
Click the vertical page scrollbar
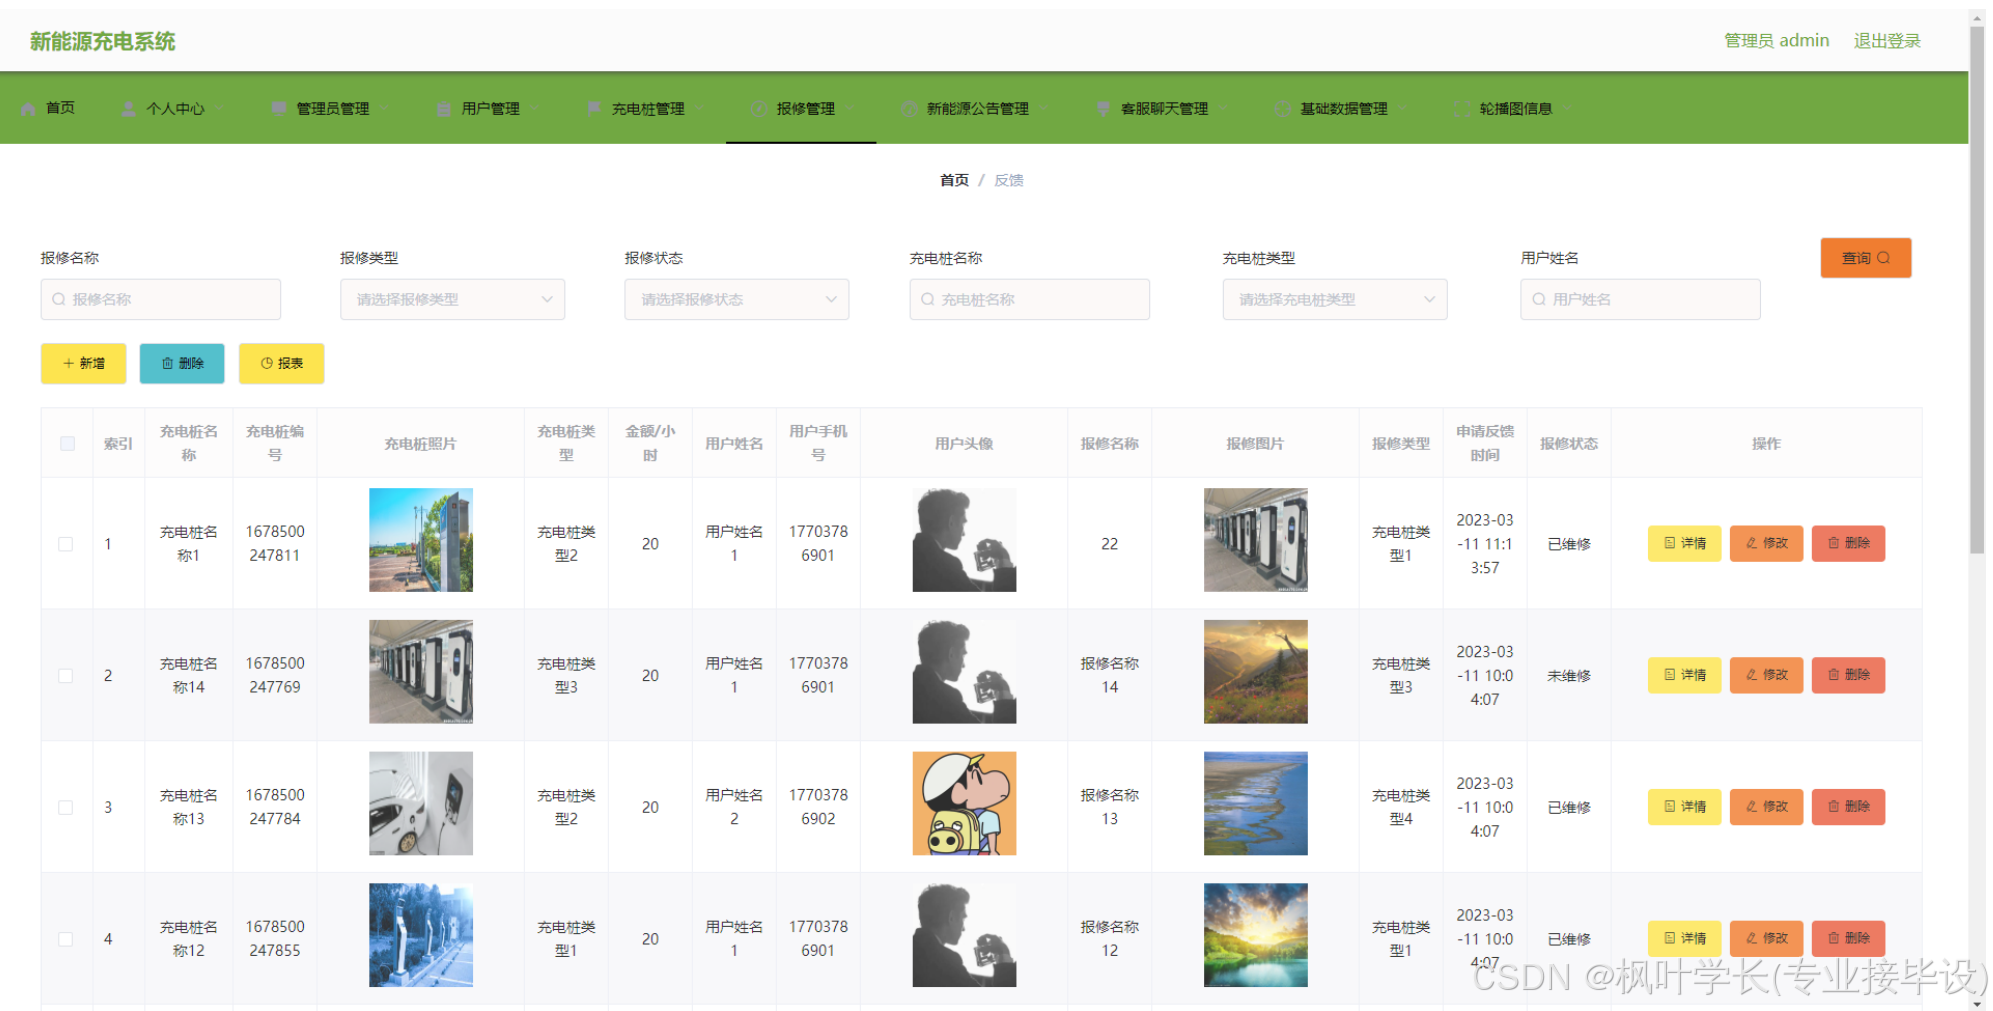(x=1977, y=290)
